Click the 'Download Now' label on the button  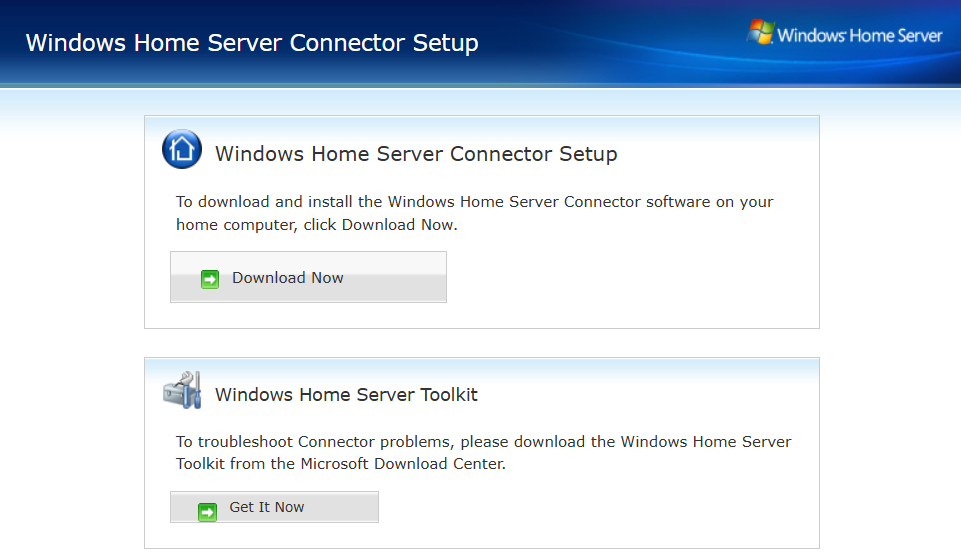(288, 278)
